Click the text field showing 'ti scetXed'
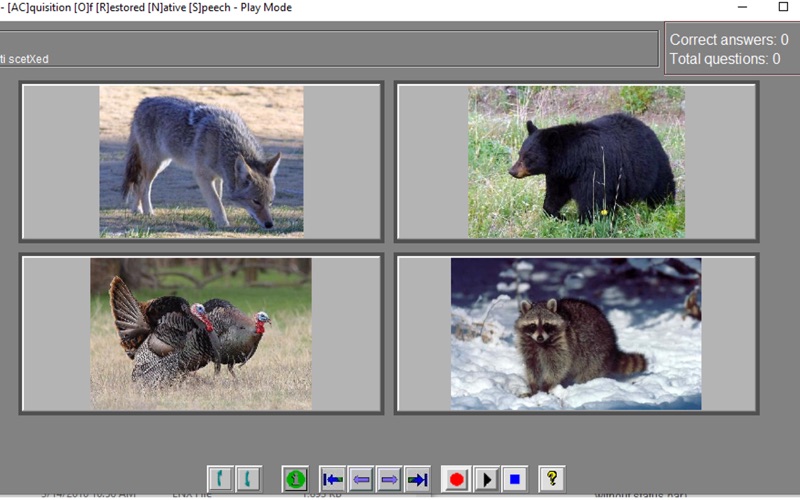 pyautogui.click(x=329, y=48)
